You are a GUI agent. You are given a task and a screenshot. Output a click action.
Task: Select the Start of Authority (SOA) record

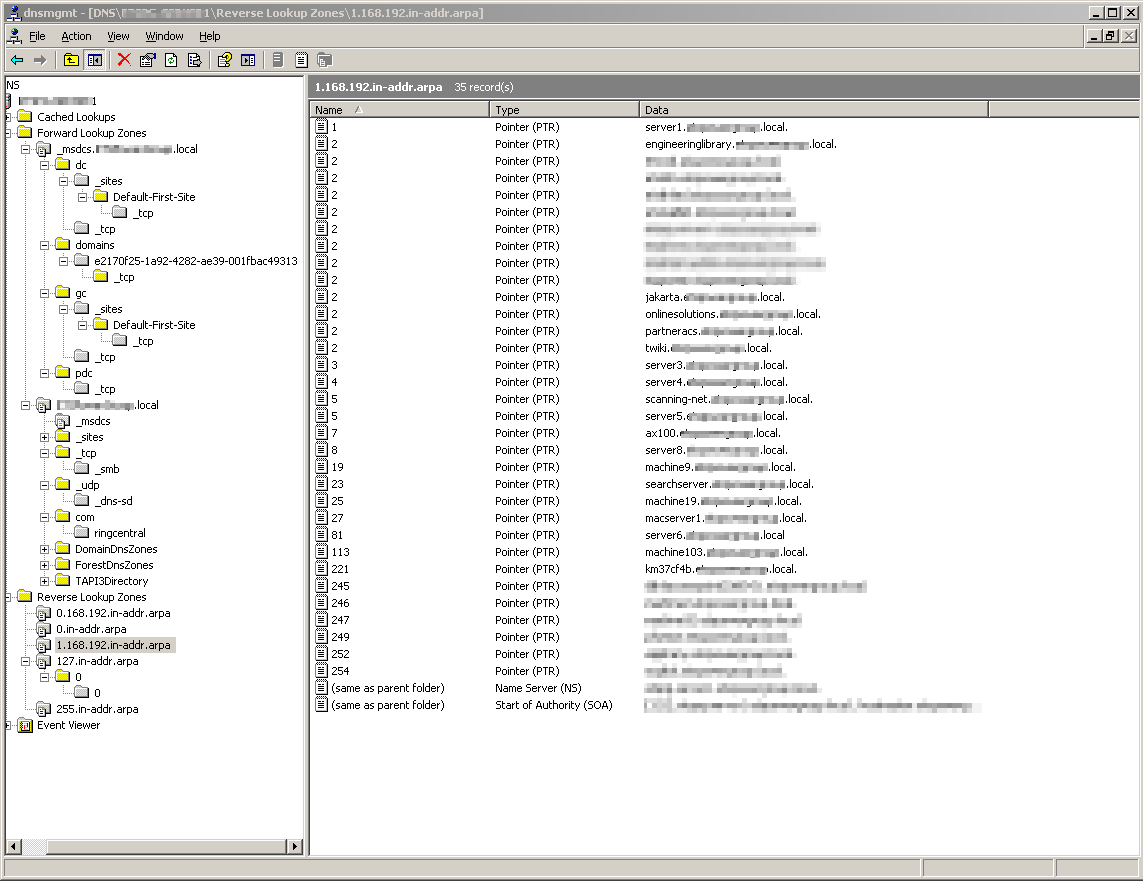point(553,705)
